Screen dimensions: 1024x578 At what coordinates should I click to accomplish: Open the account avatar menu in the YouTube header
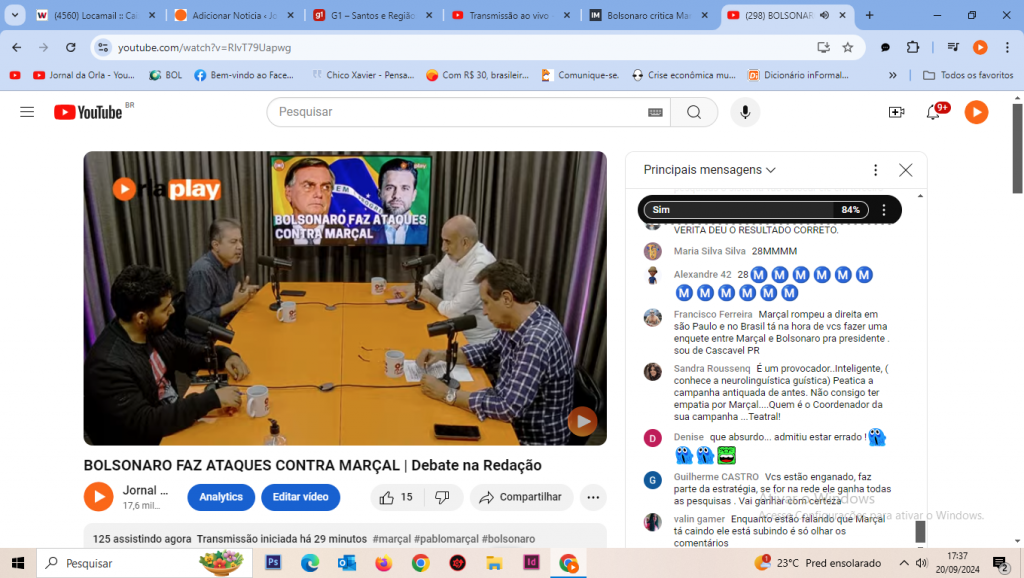click(x=976, y=112)
